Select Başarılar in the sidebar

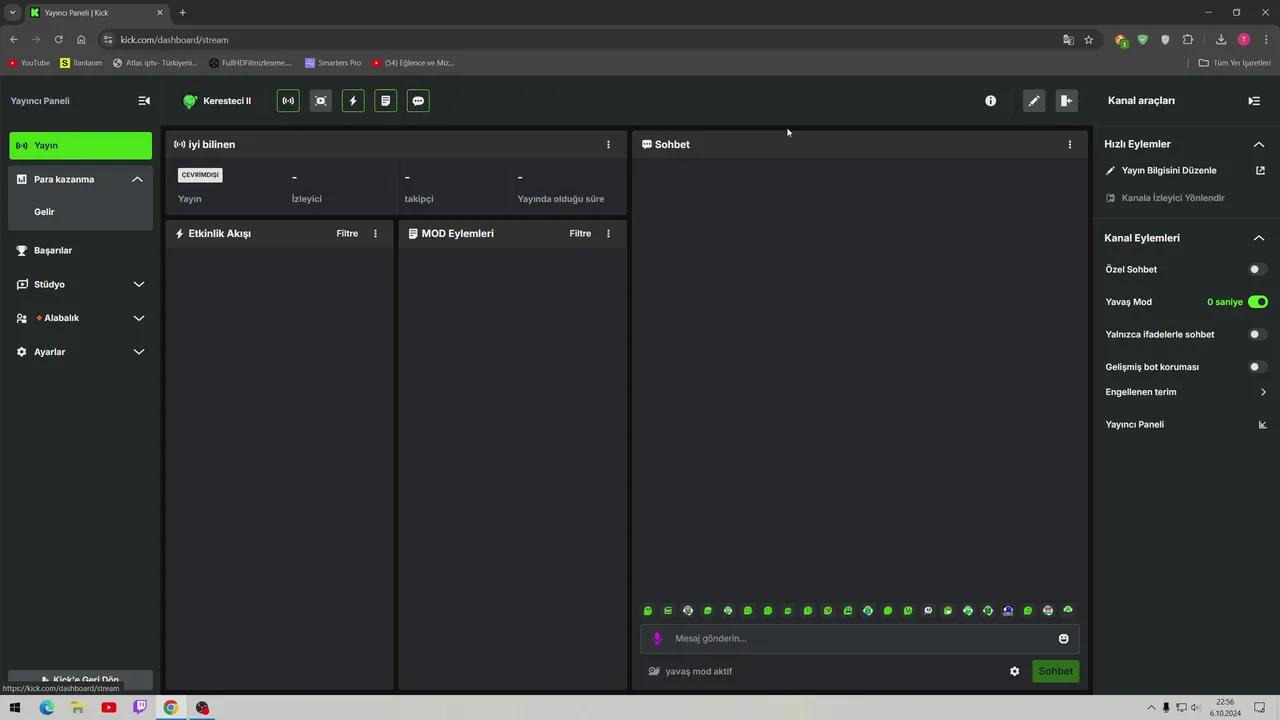pos(80,250)
